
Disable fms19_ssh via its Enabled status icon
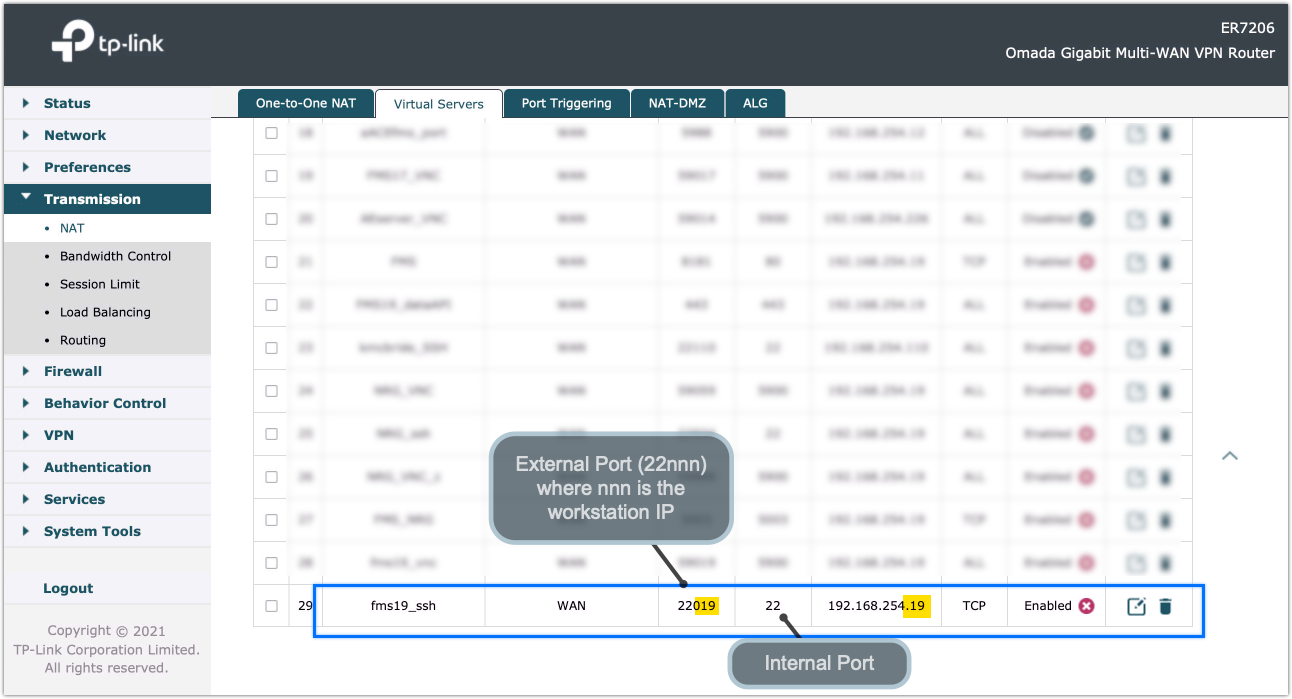[1086, 606]
